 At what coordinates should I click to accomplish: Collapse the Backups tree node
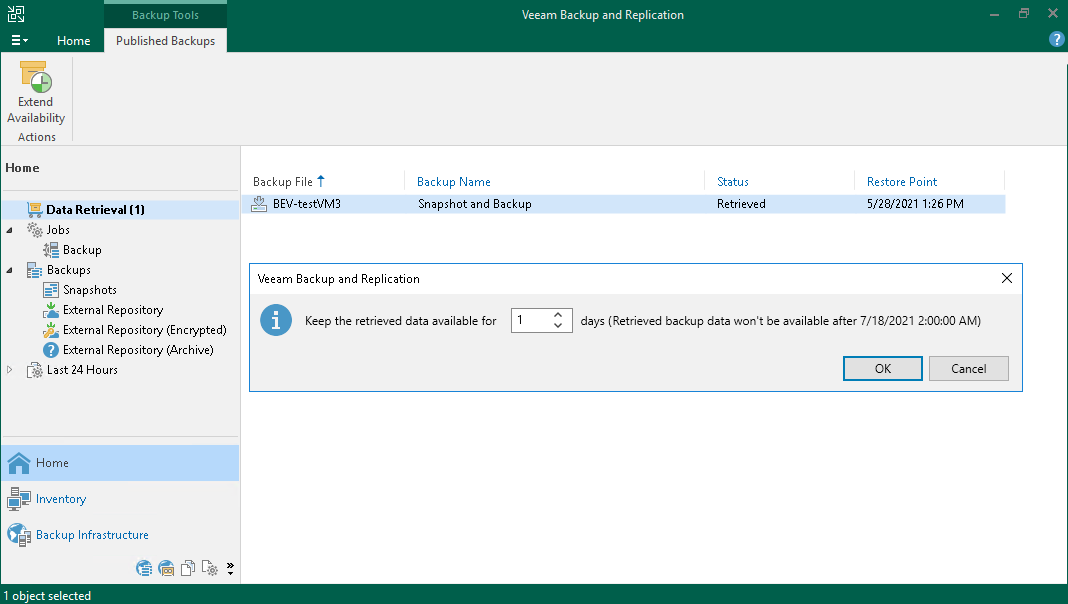point(11,270)
